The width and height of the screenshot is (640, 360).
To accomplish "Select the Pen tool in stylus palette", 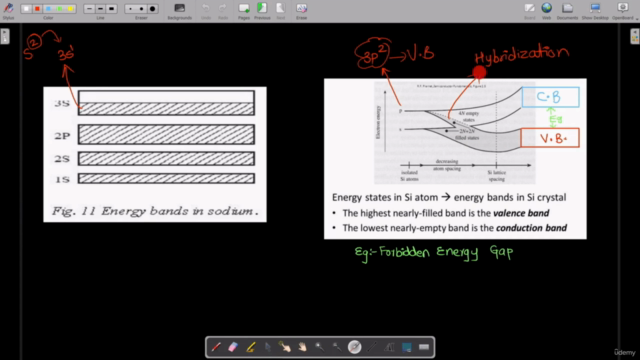I will (x=216, y=347).
